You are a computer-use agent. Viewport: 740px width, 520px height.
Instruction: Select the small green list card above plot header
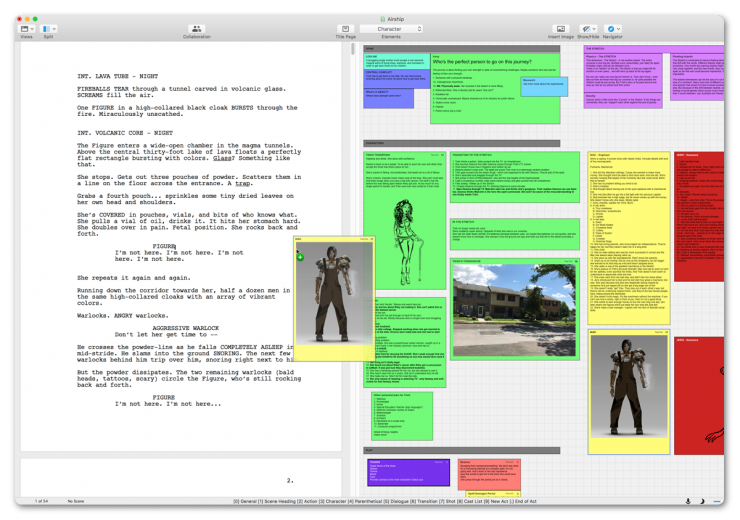coord(402,416)
